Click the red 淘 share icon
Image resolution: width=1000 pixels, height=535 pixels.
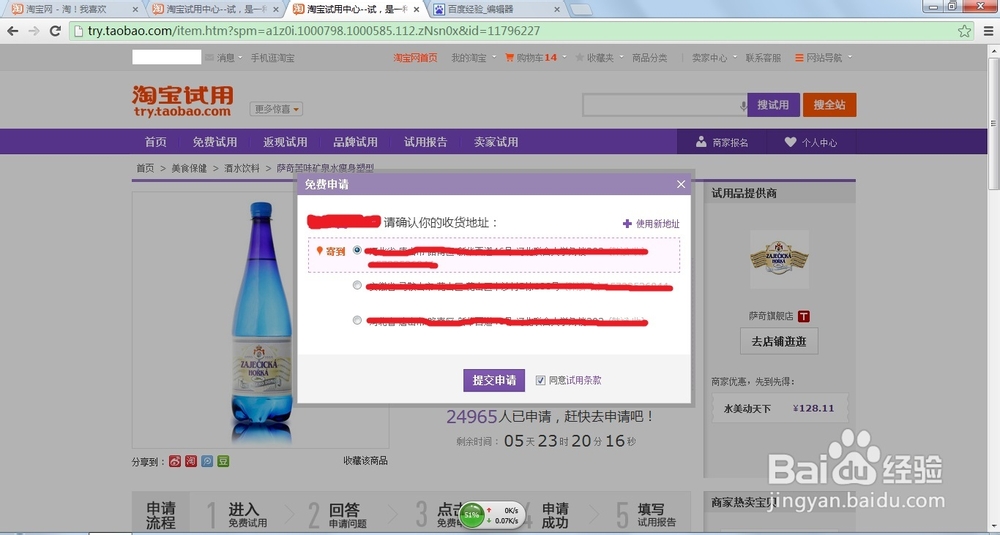point(191,461)
